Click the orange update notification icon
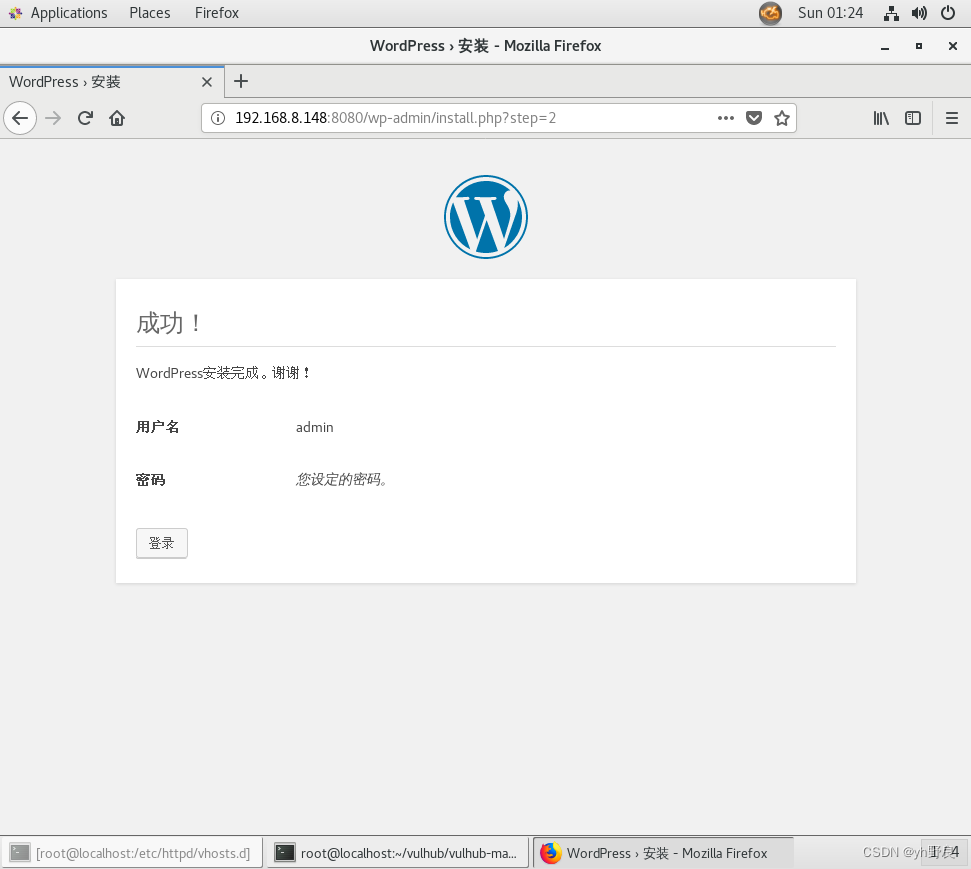 (x=770, y=13)
